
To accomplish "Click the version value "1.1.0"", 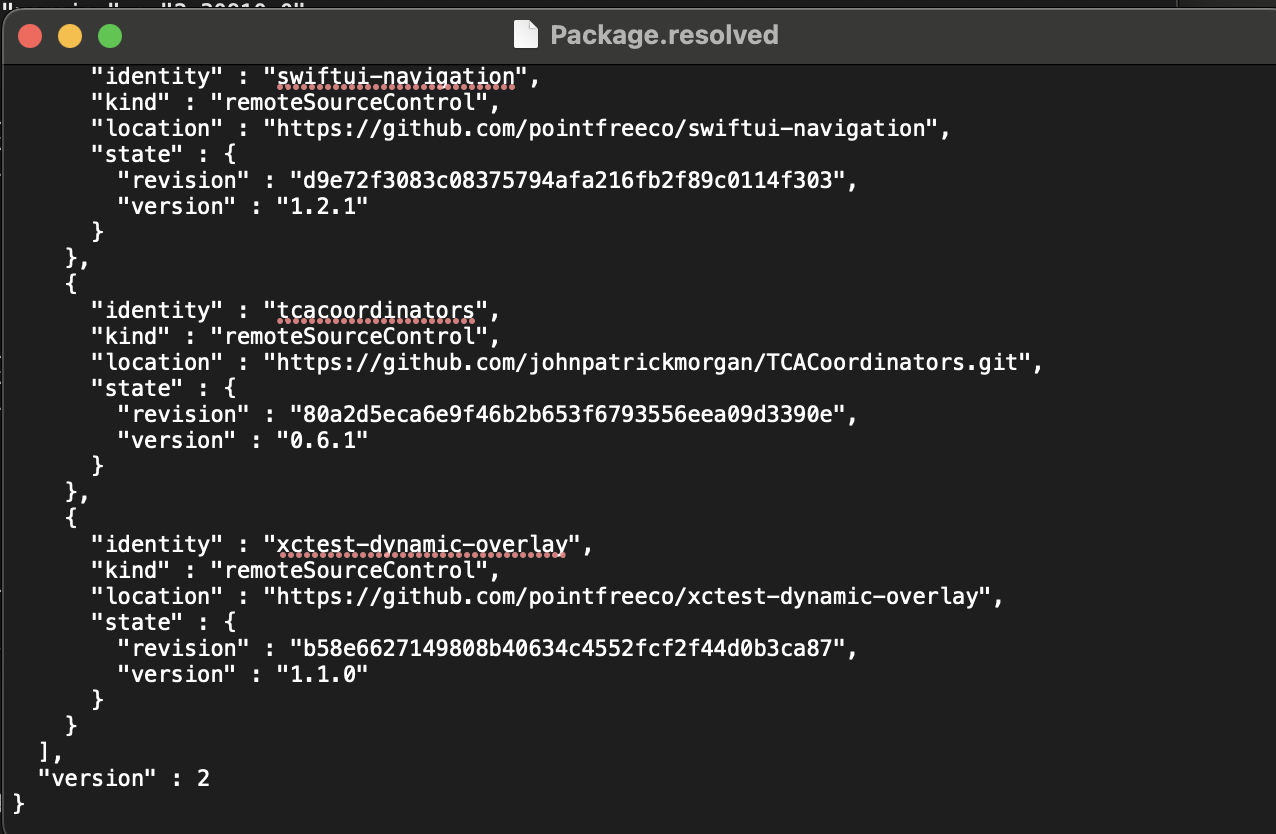I will [x=323, y=674].
